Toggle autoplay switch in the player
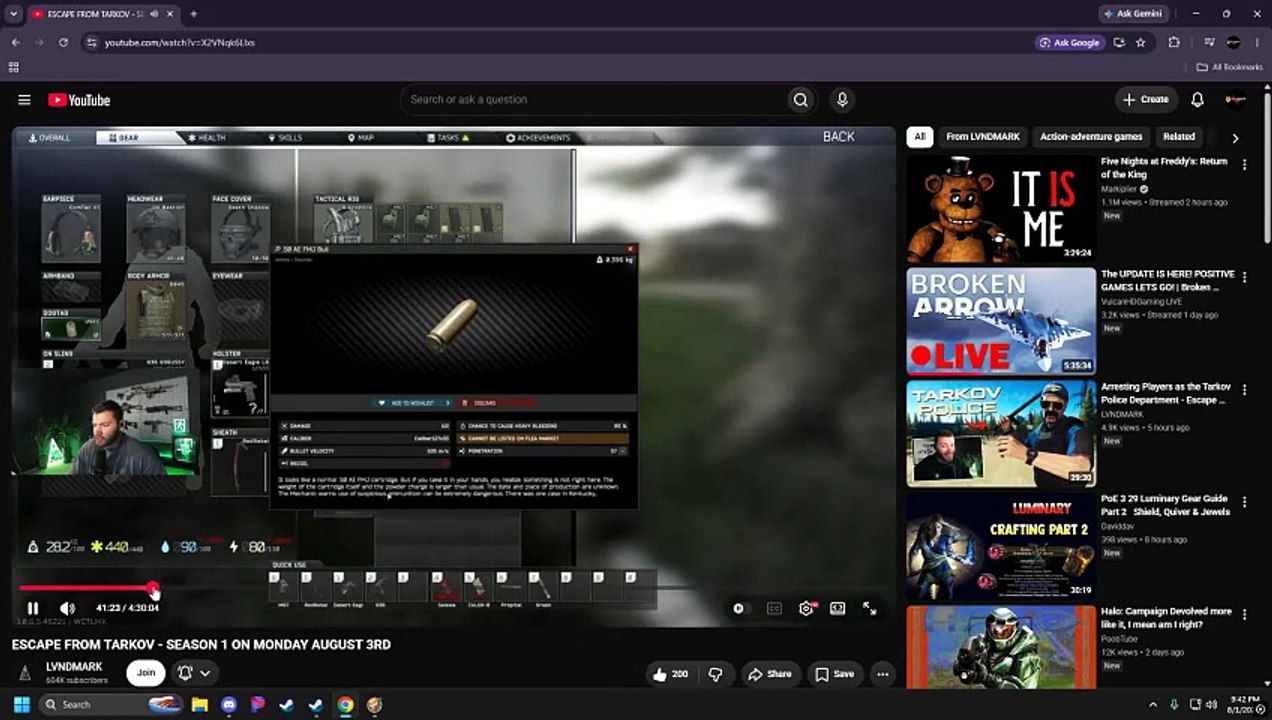This screenshot has width=1272, height=720. 739,608
